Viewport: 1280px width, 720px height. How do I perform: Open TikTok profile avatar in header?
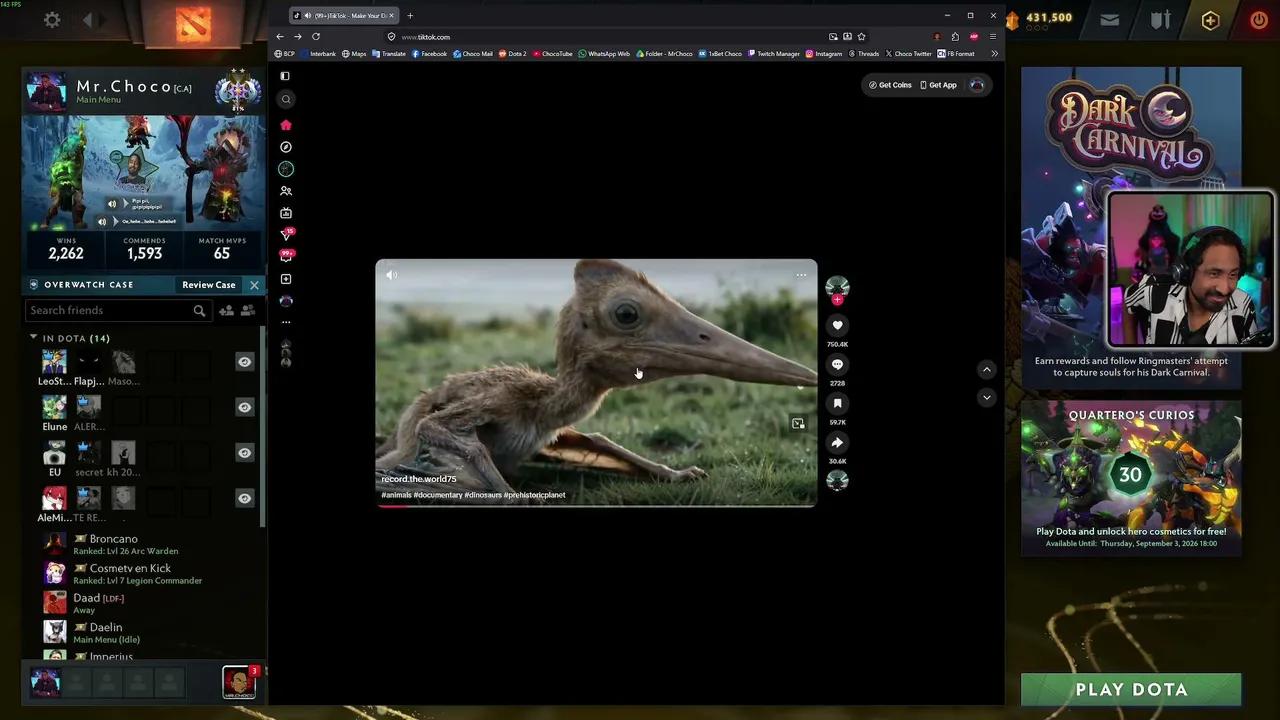point(977,85)
